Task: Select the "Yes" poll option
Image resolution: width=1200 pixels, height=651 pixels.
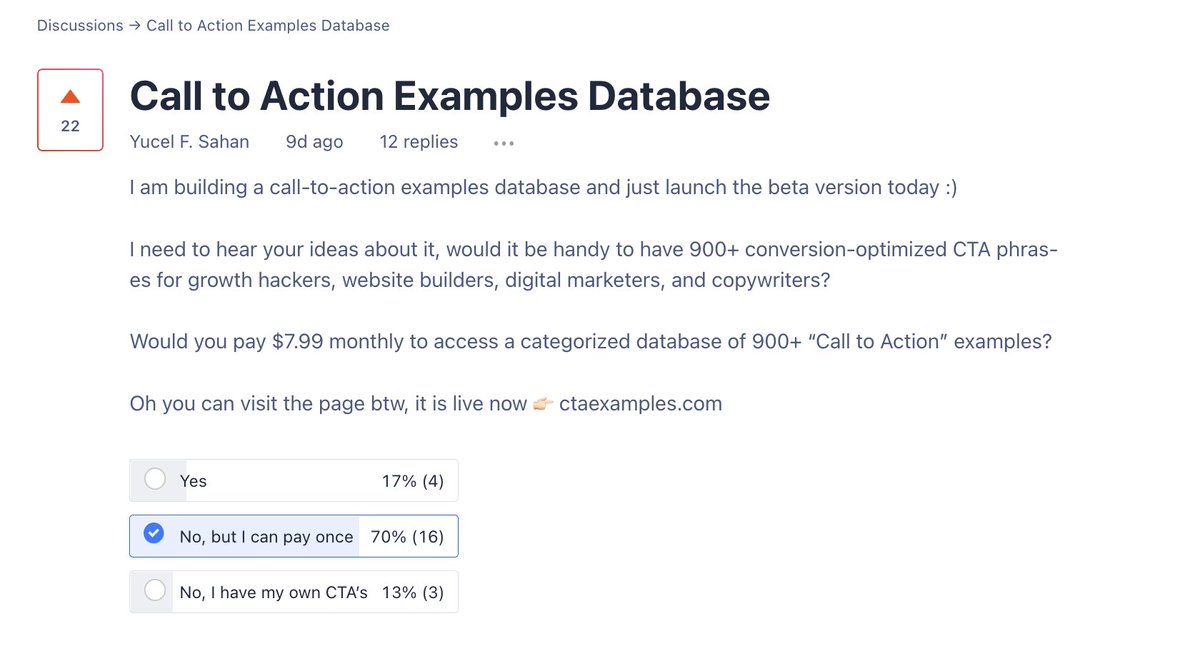Action: 294,481
